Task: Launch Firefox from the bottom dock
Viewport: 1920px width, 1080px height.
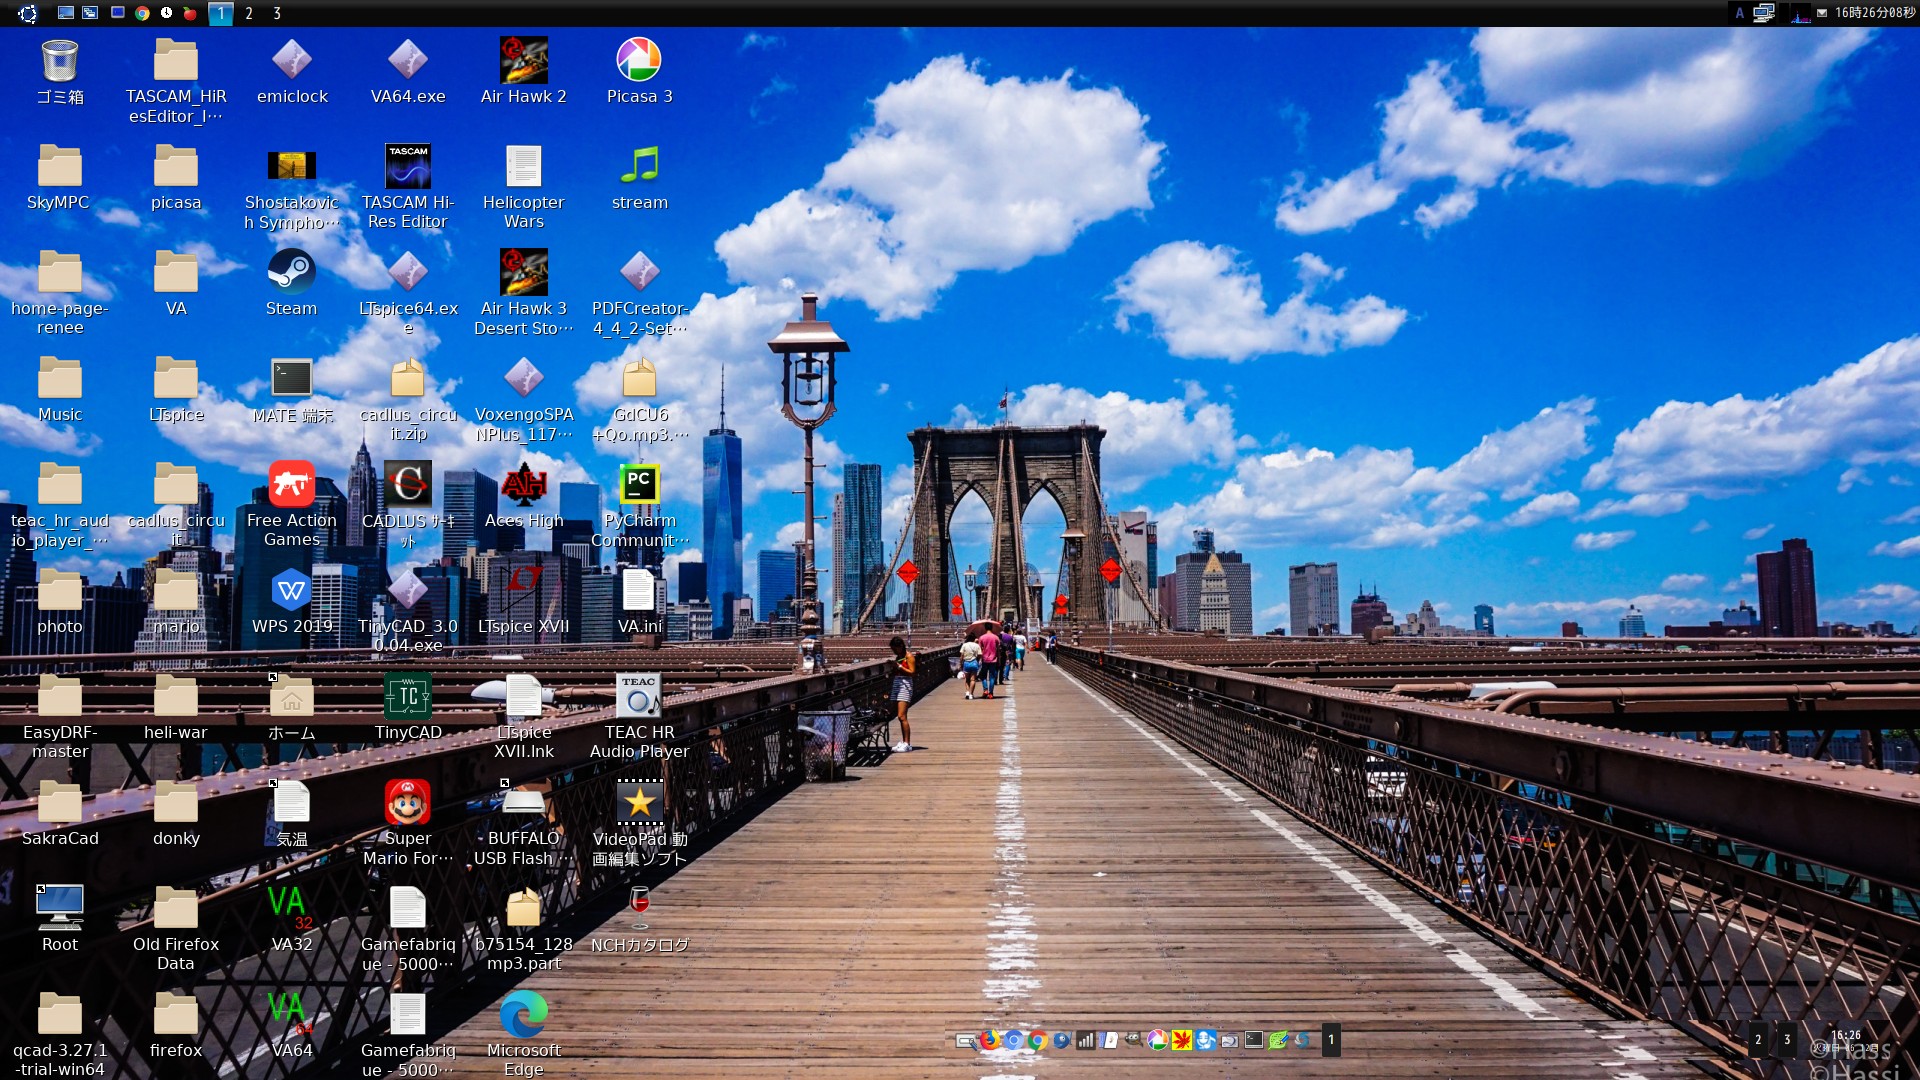Action: (990, 1040)
